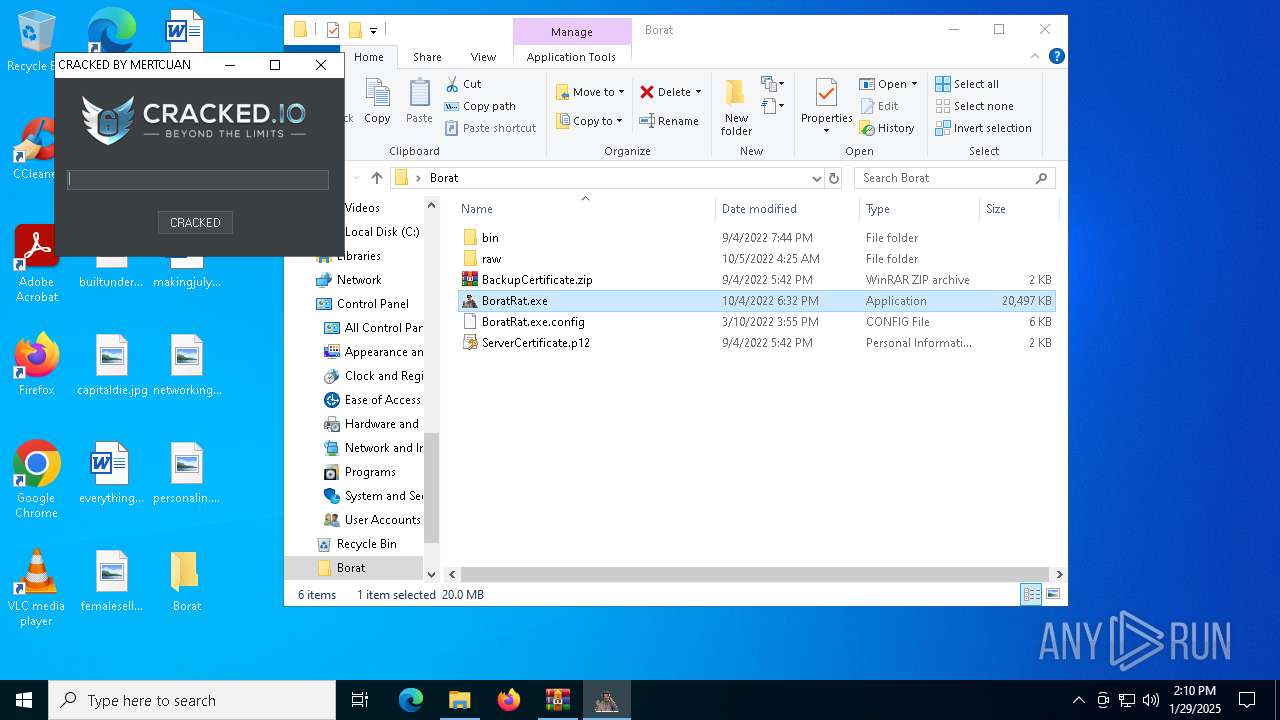The image size is (1280, 720).
Task: Click the Paste icon in Clipboard group
Action: click(419, 101)
